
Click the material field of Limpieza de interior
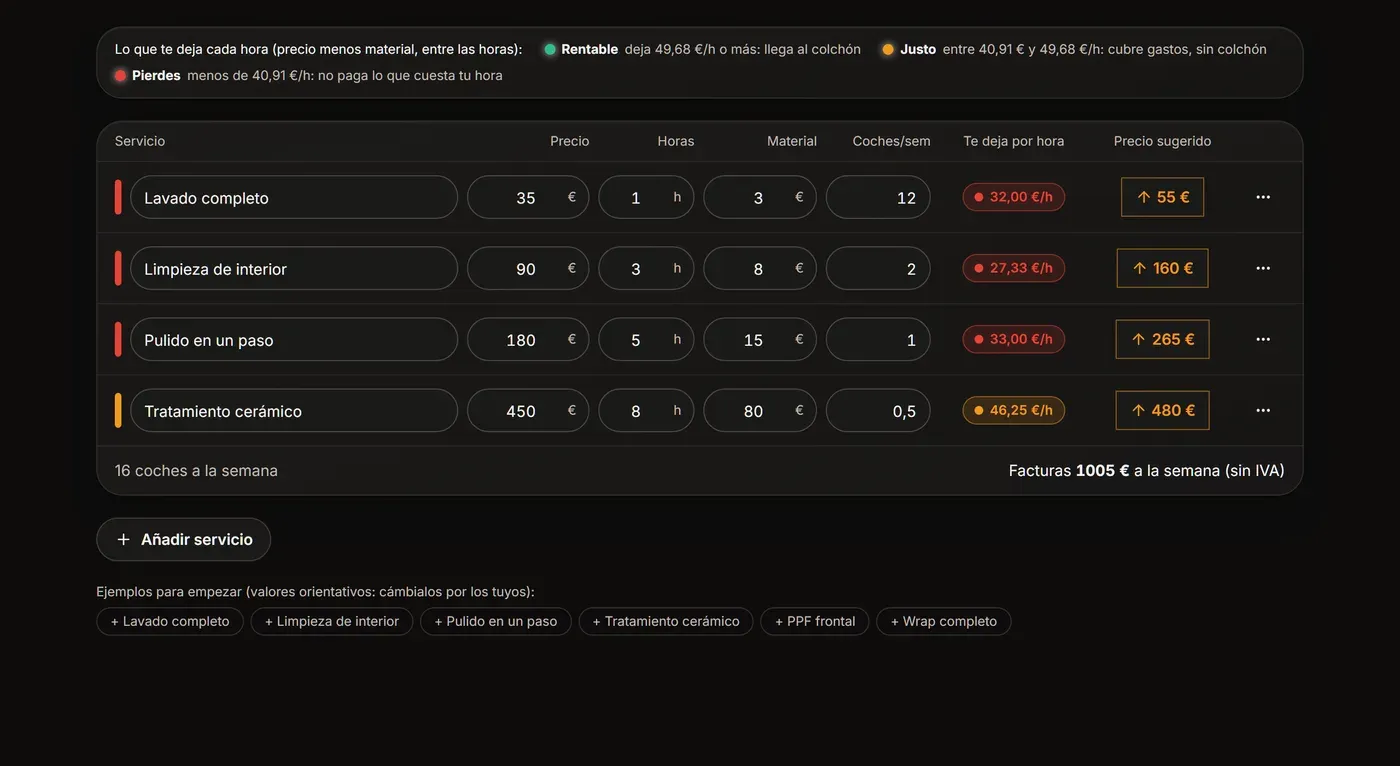coord(760,268)
